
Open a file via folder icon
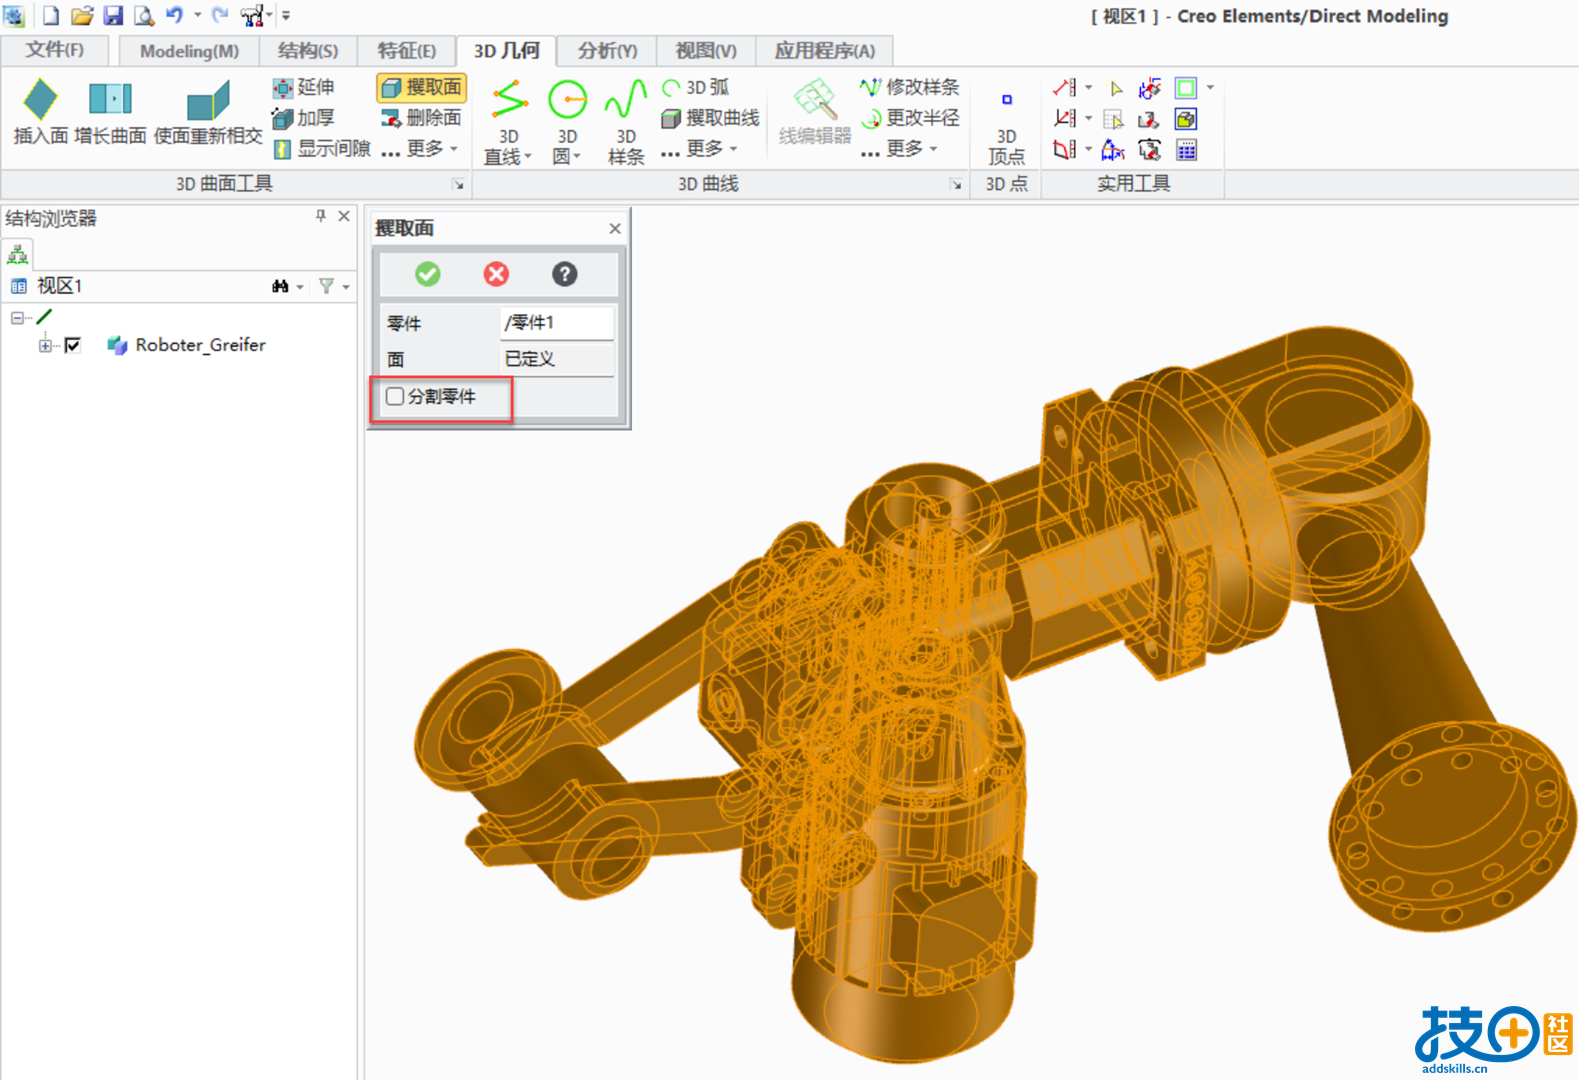(x=82, y=15)
